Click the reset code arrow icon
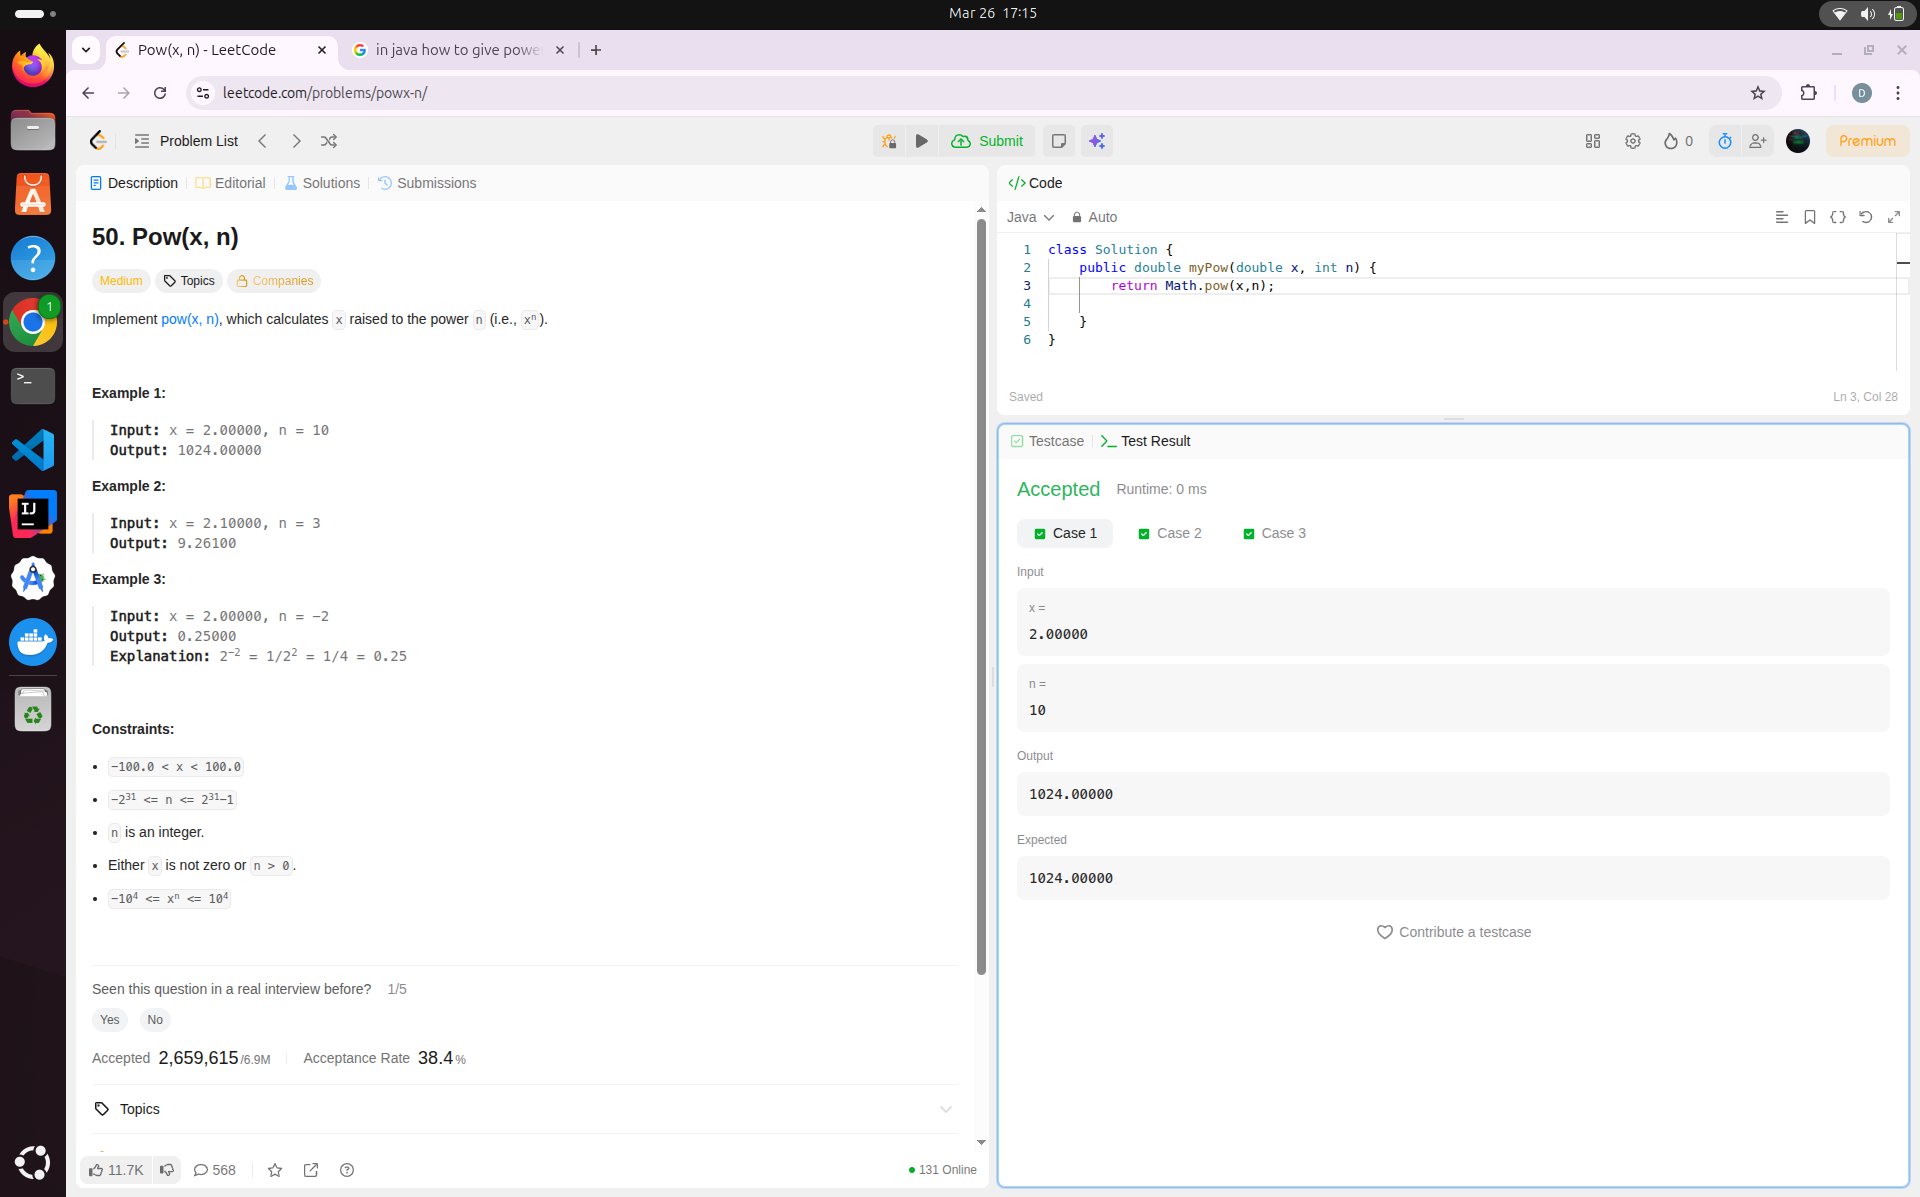This screenshot has width=1920, height=1197. (x=1865, y=217)
